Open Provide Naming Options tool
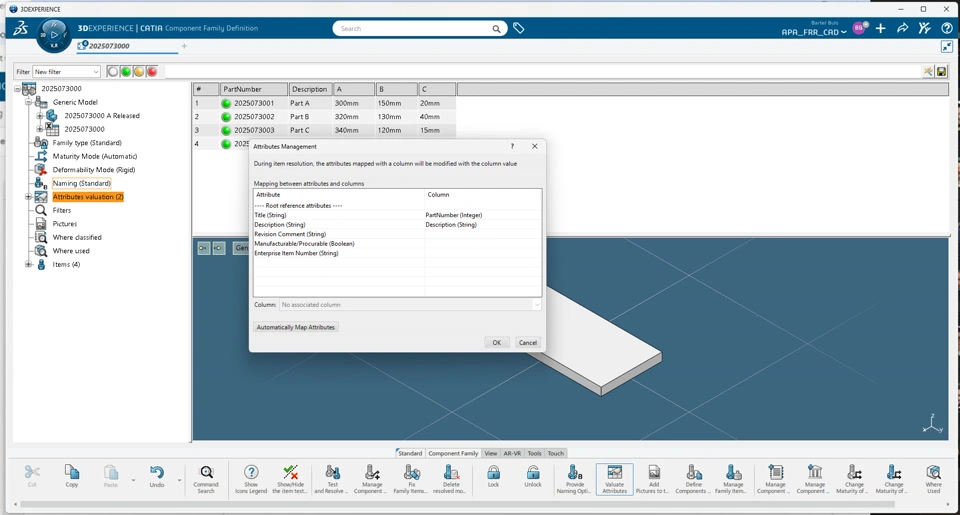This screenshot has height=515, width=960. (x=574, y=479)
